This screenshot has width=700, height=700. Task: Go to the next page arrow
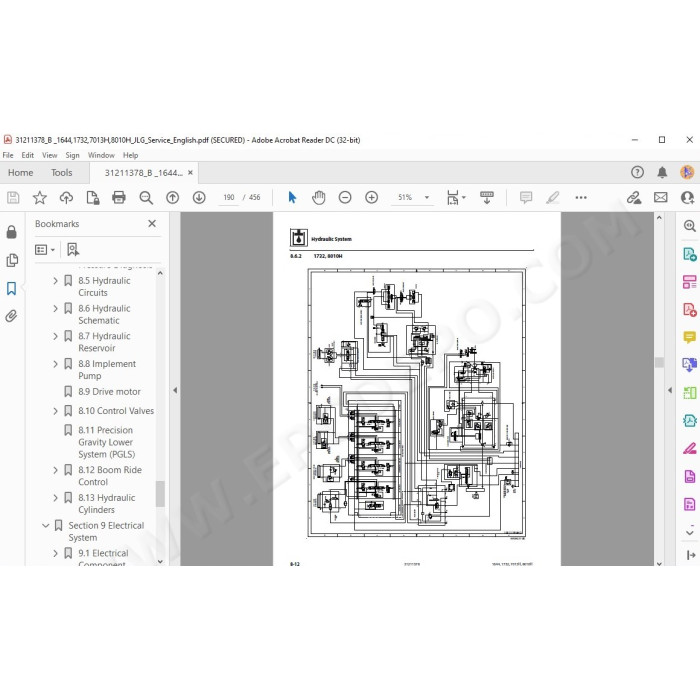(199, 197)
